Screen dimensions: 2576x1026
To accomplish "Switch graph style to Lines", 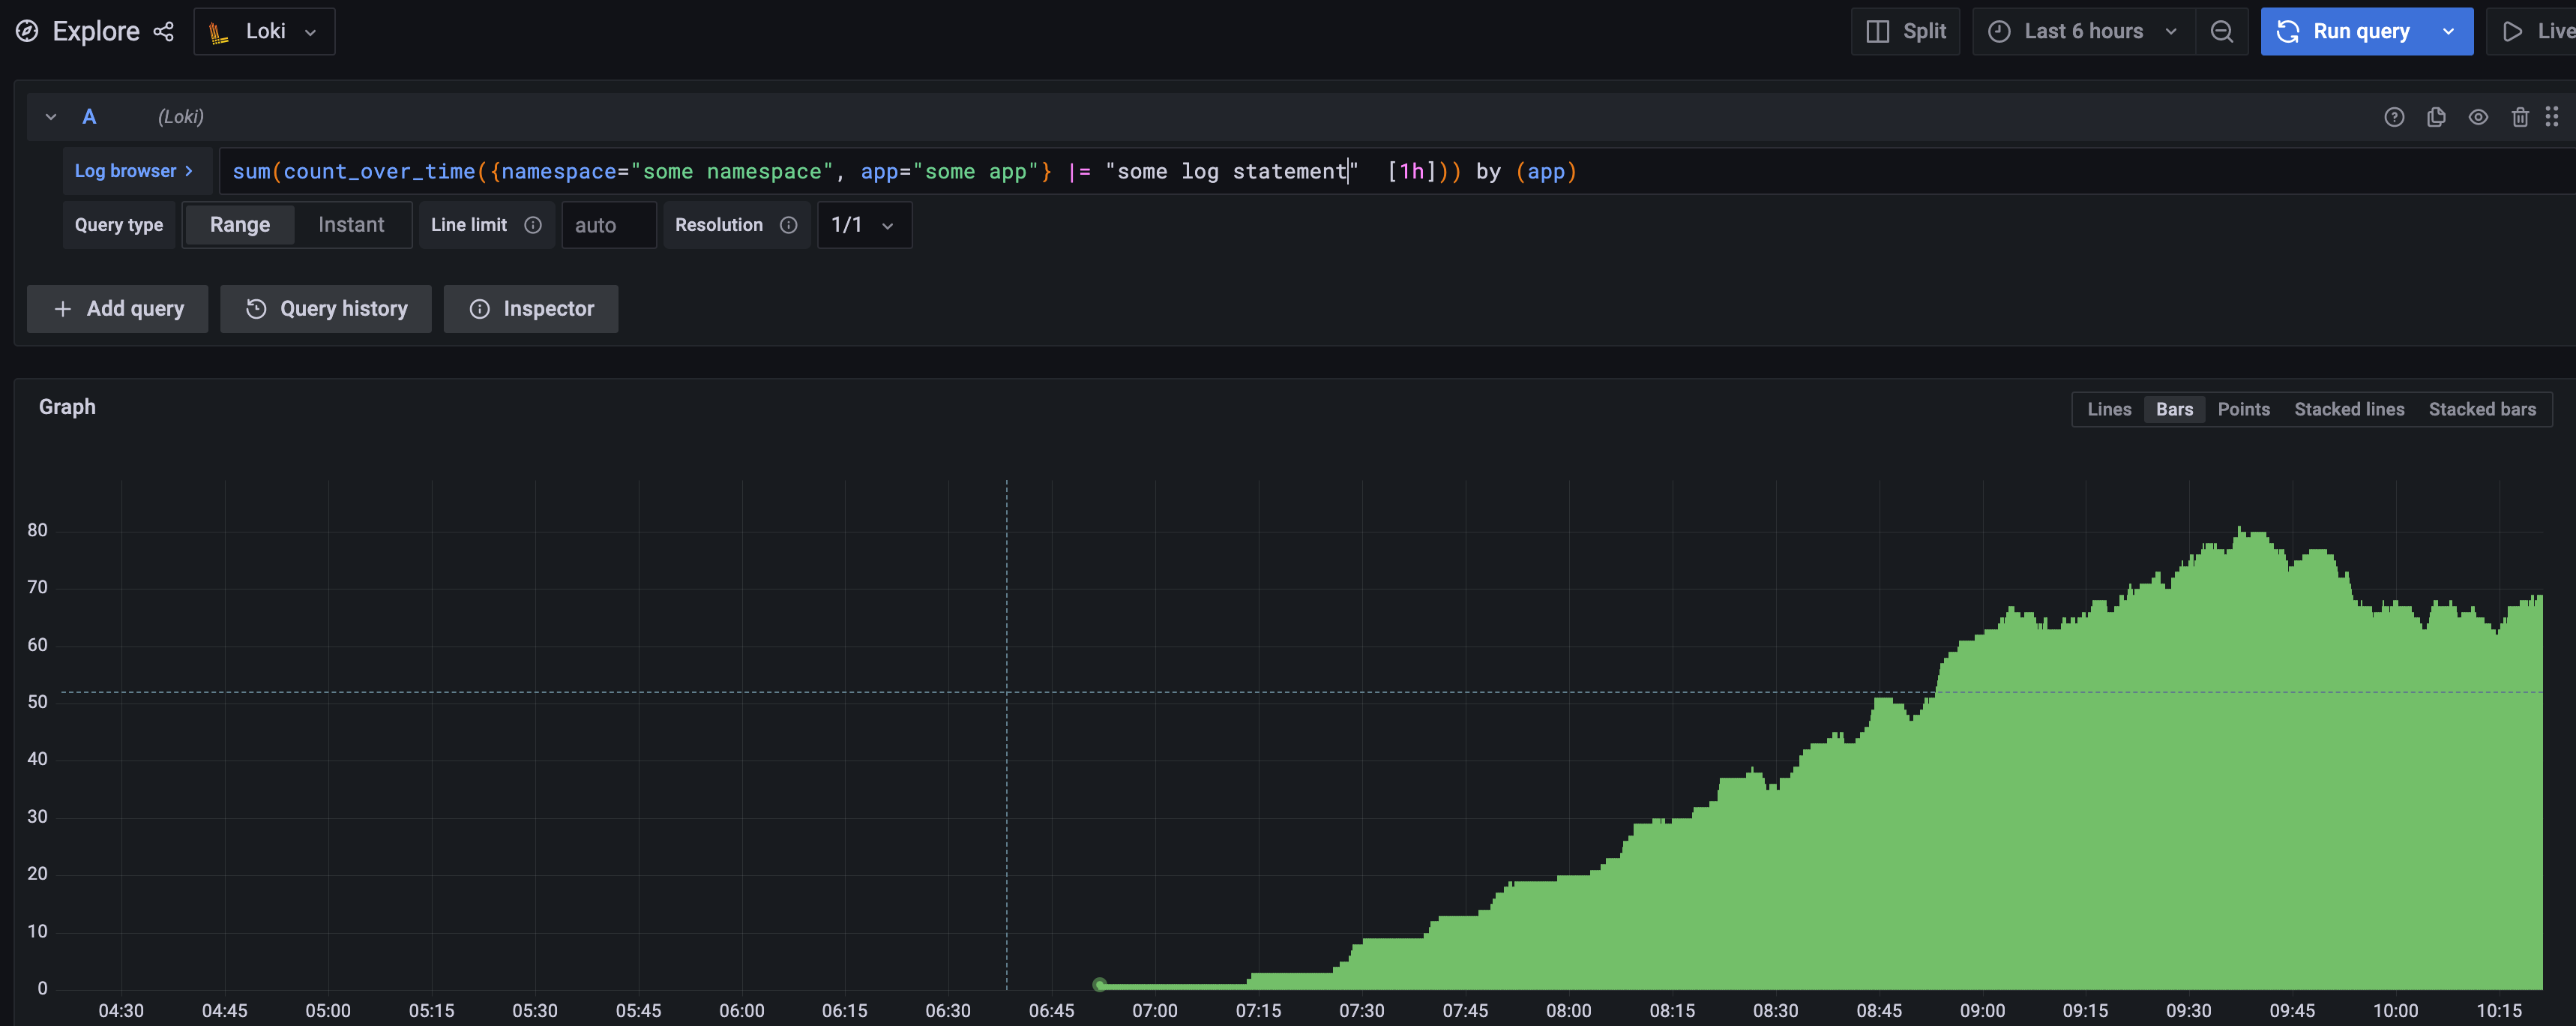I will [2108, 409].
